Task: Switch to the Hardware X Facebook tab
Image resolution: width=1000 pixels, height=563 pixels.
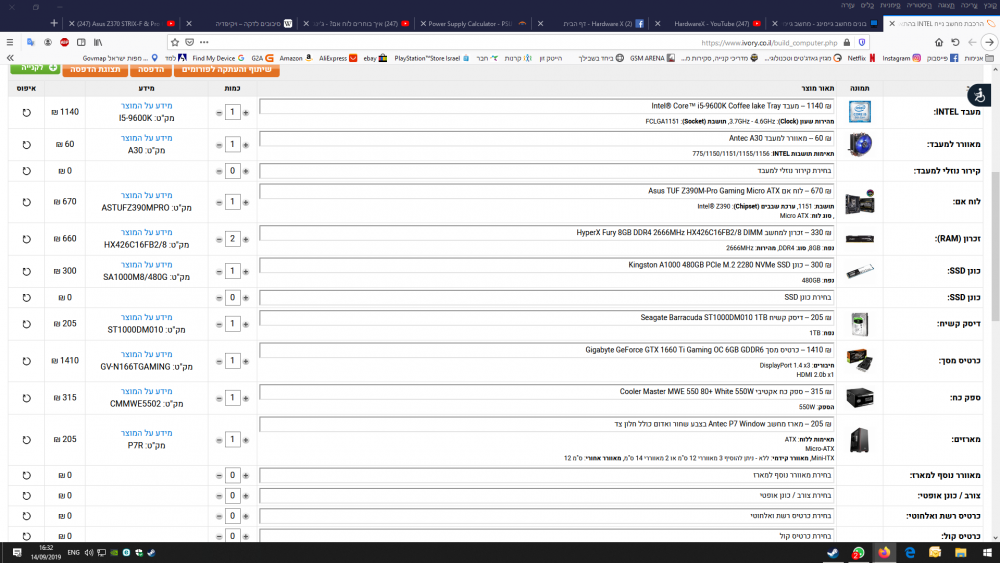Action: pyautogui.click(x=598, y=24)
